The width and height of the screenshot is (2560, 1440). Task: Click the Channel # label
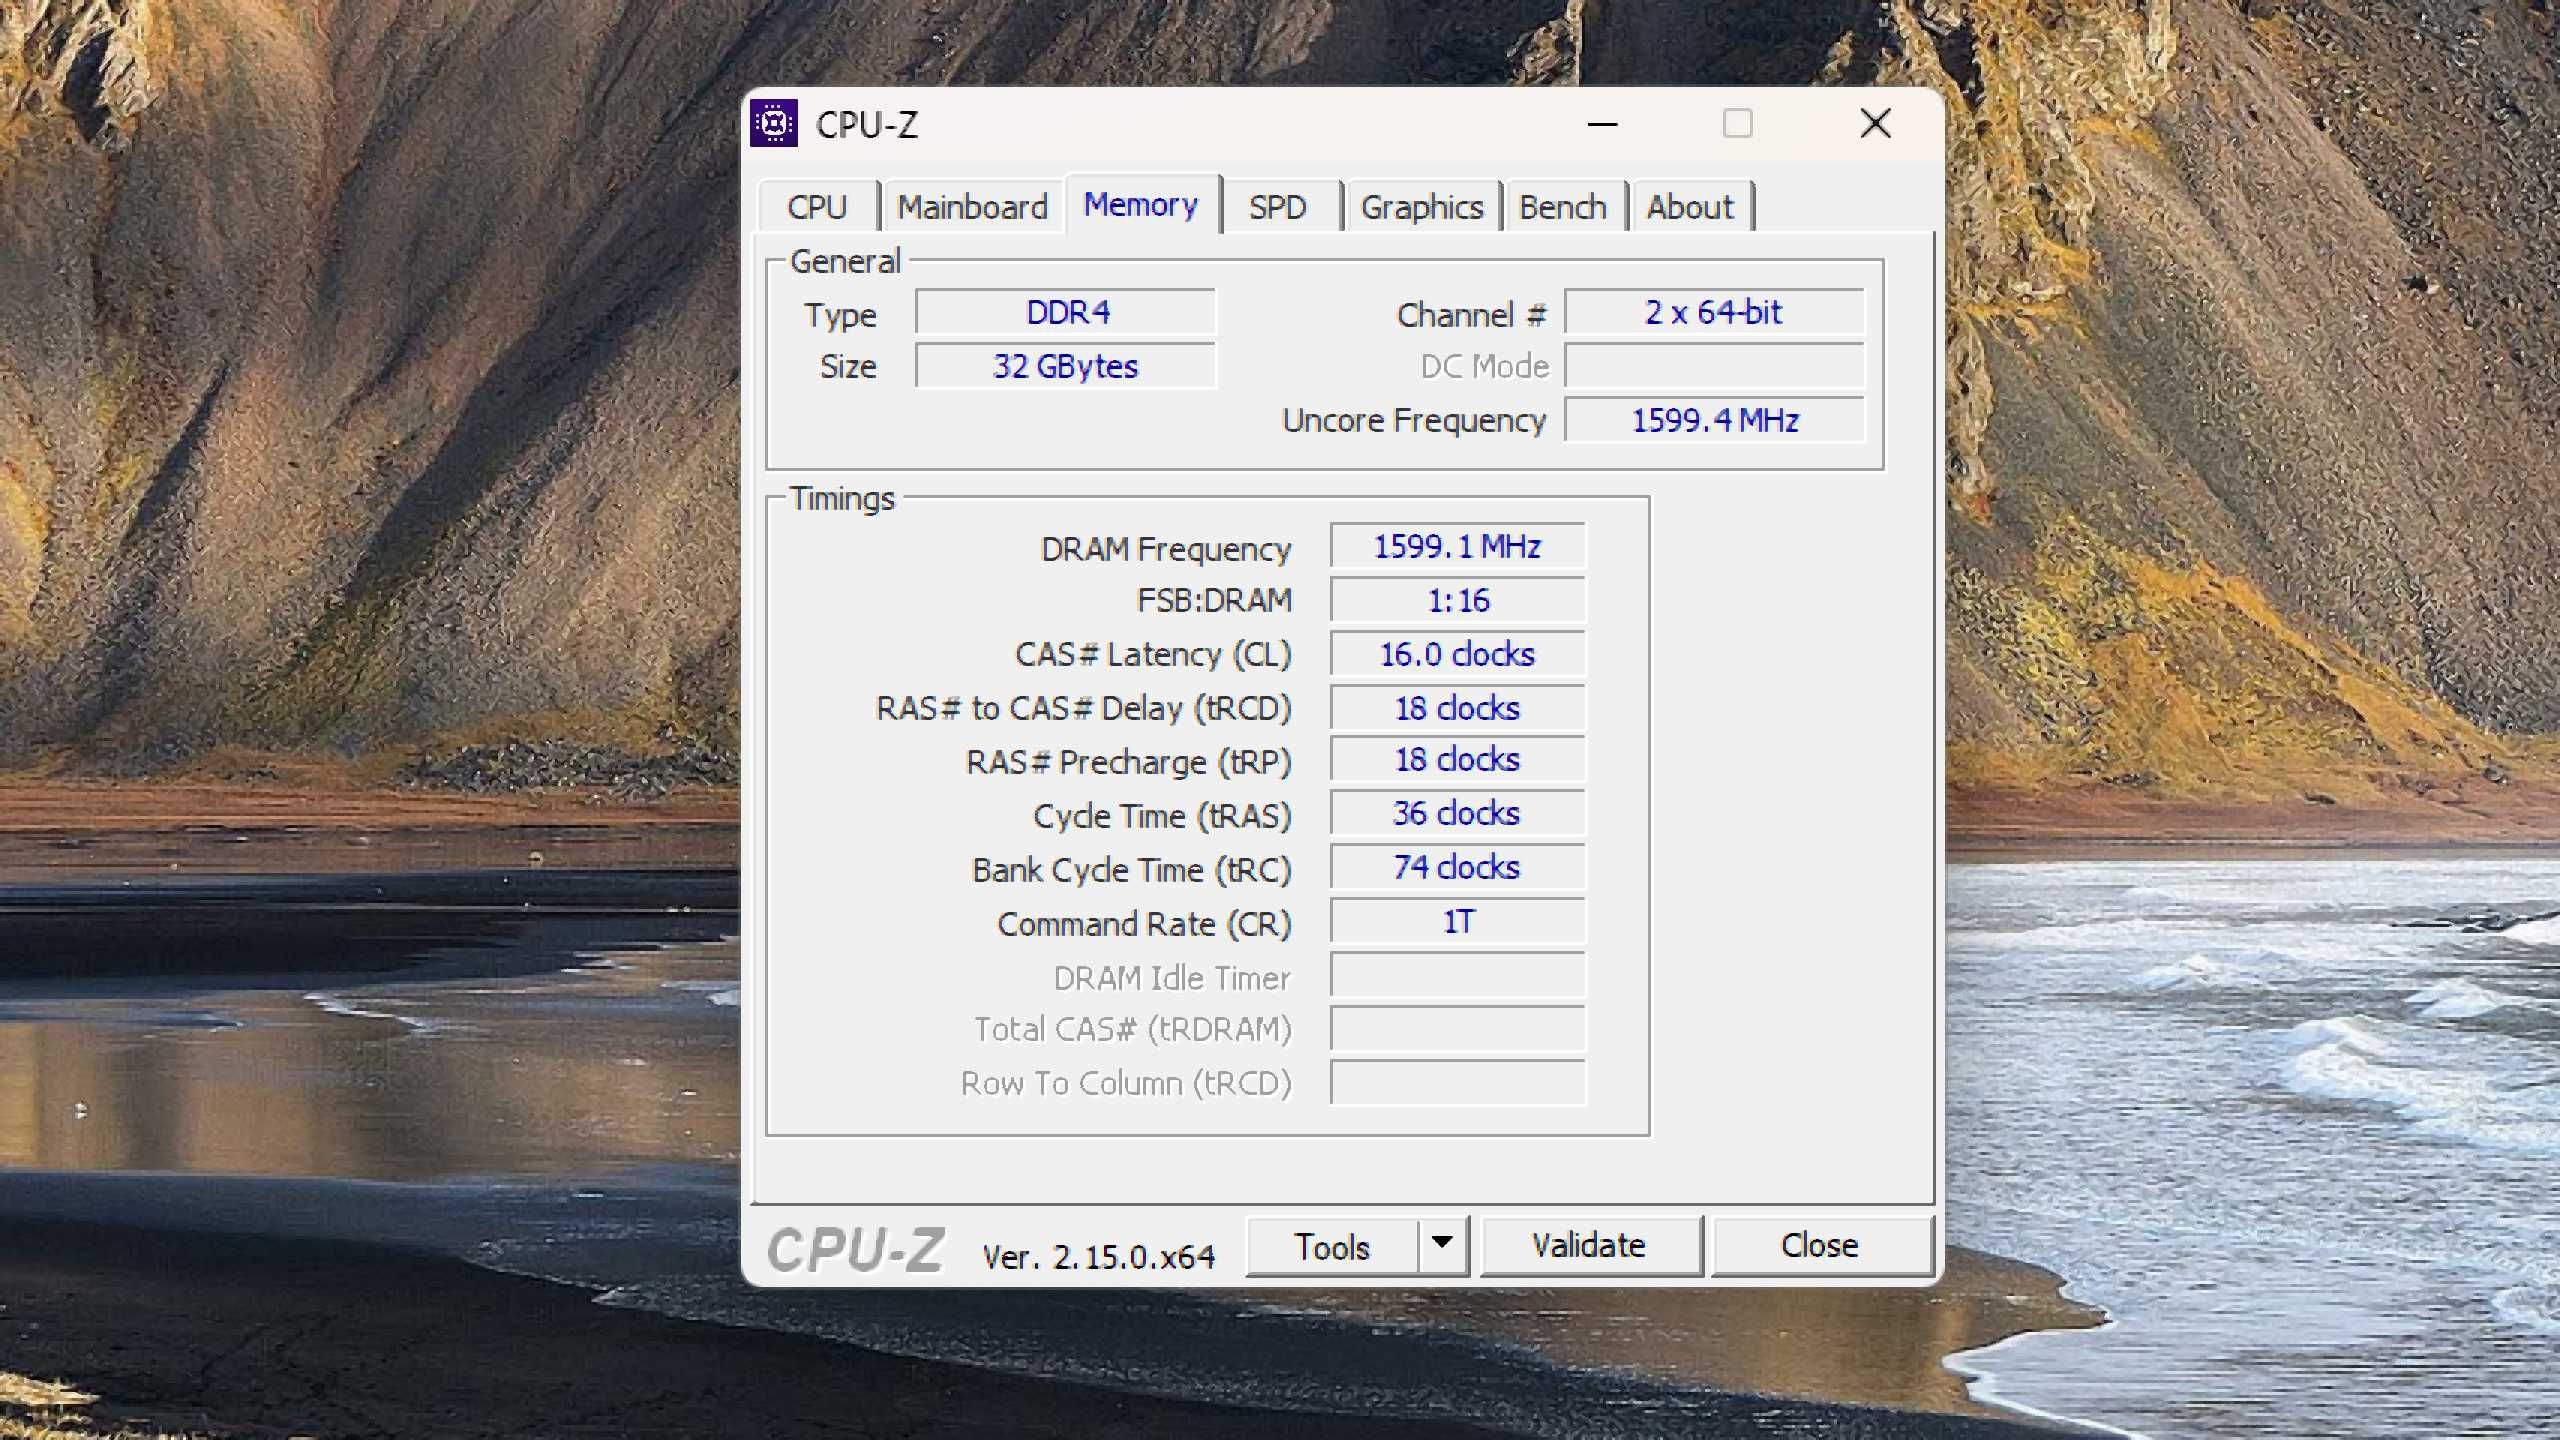coord(1471,315)
